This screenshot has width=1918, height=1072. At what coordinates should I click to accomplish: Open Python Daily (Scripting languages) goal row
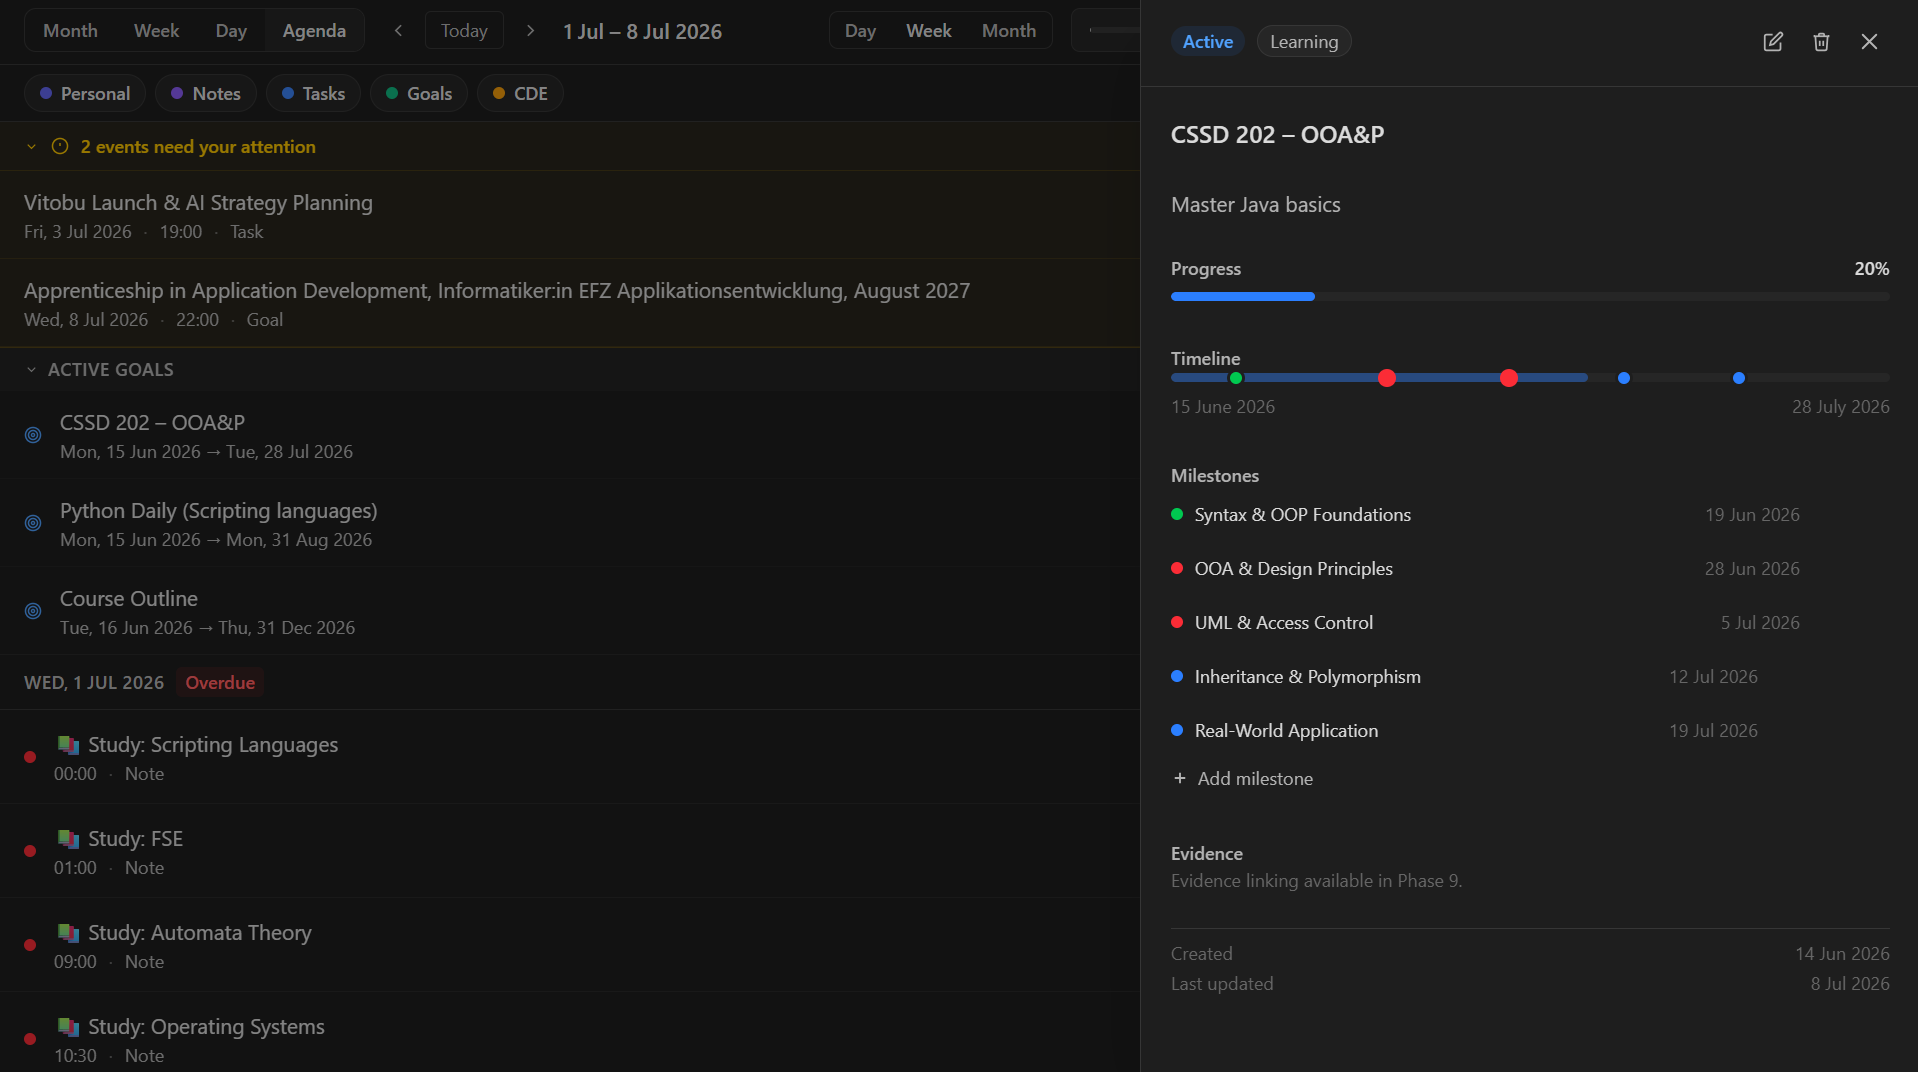tap(570, 523)
